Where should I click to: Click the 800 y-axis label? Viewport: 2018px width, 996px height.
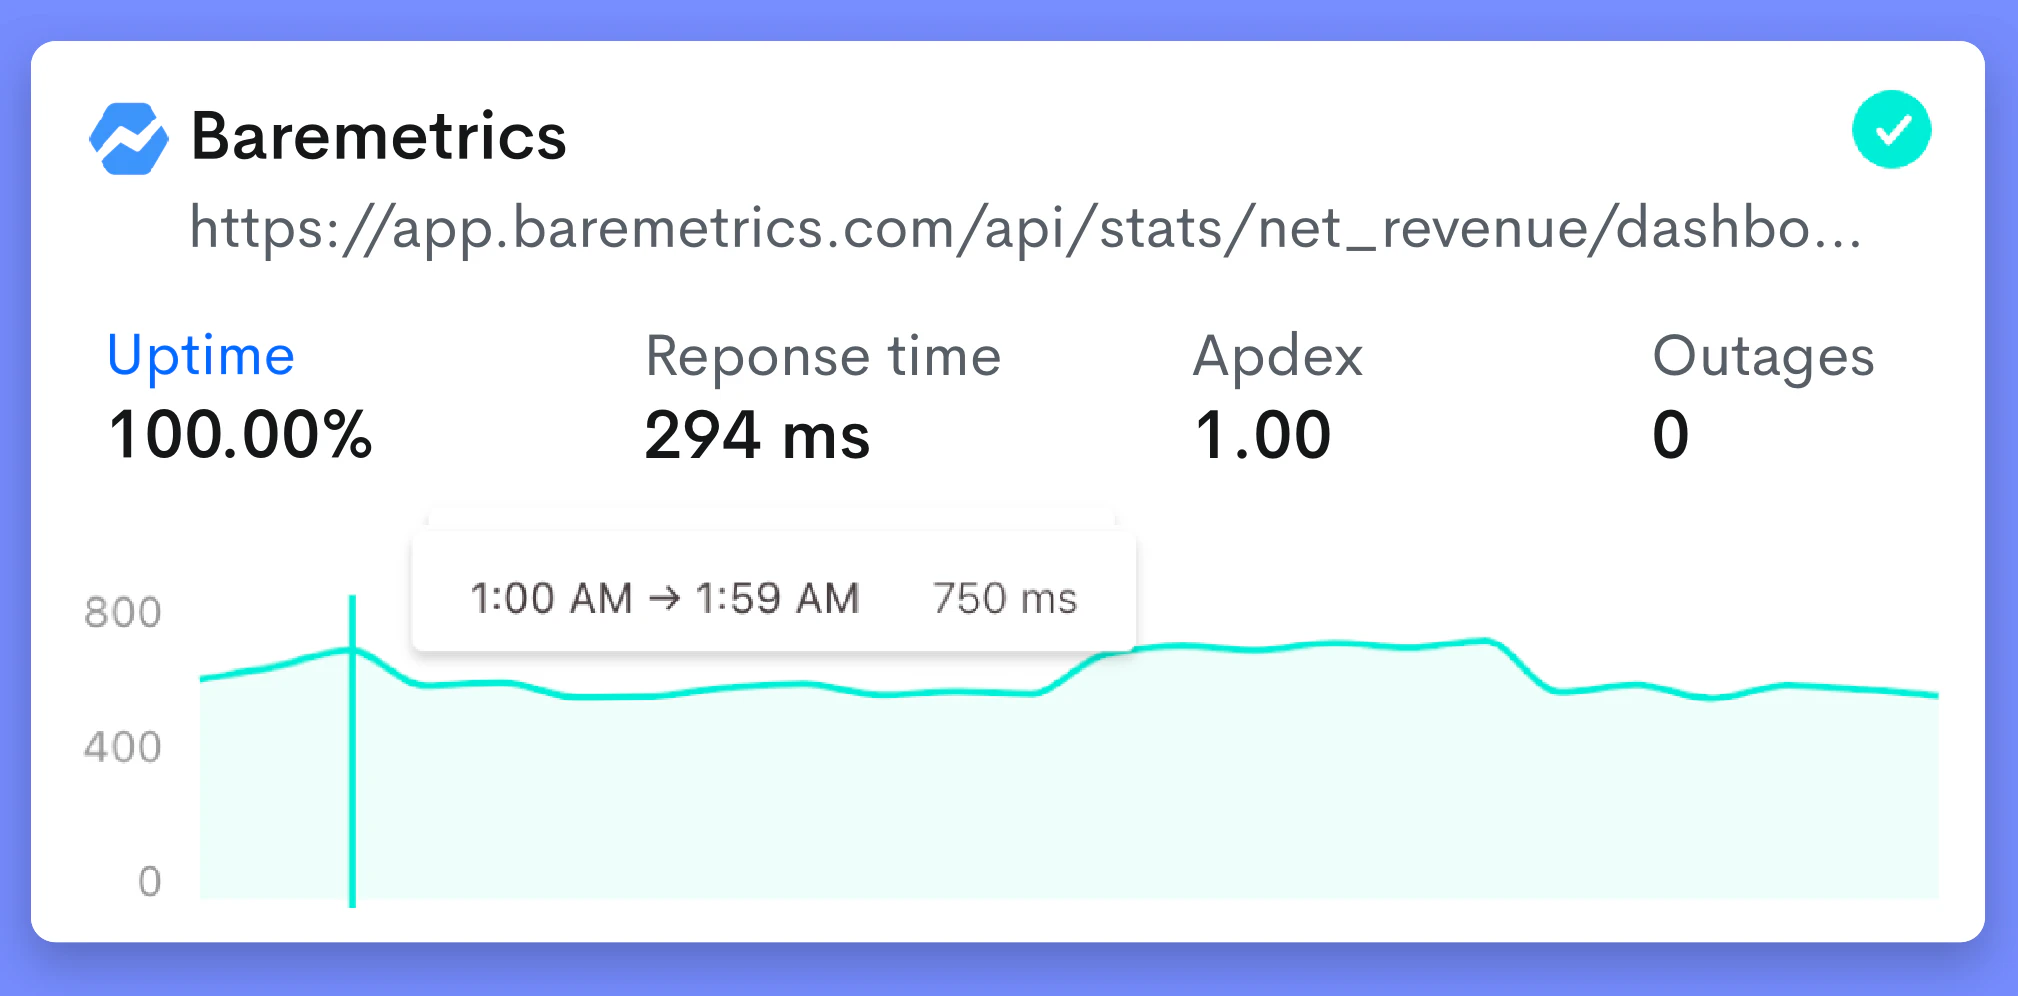click(x=123, y=613)
